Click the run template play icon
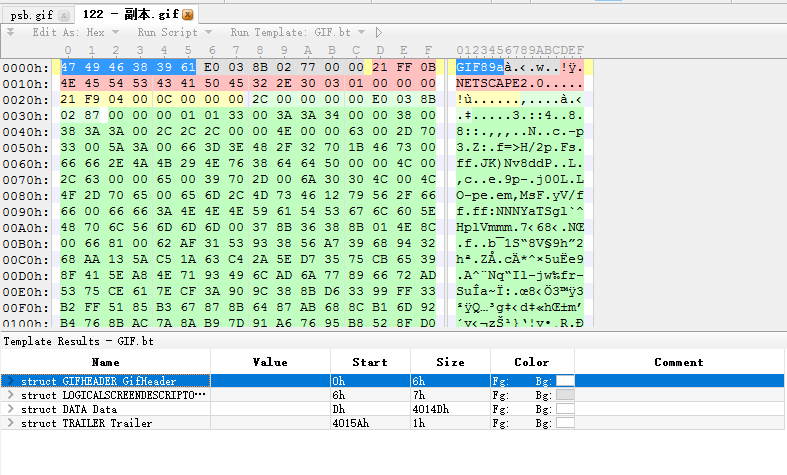This screenshot has width=787, height=475. [378, 32]
